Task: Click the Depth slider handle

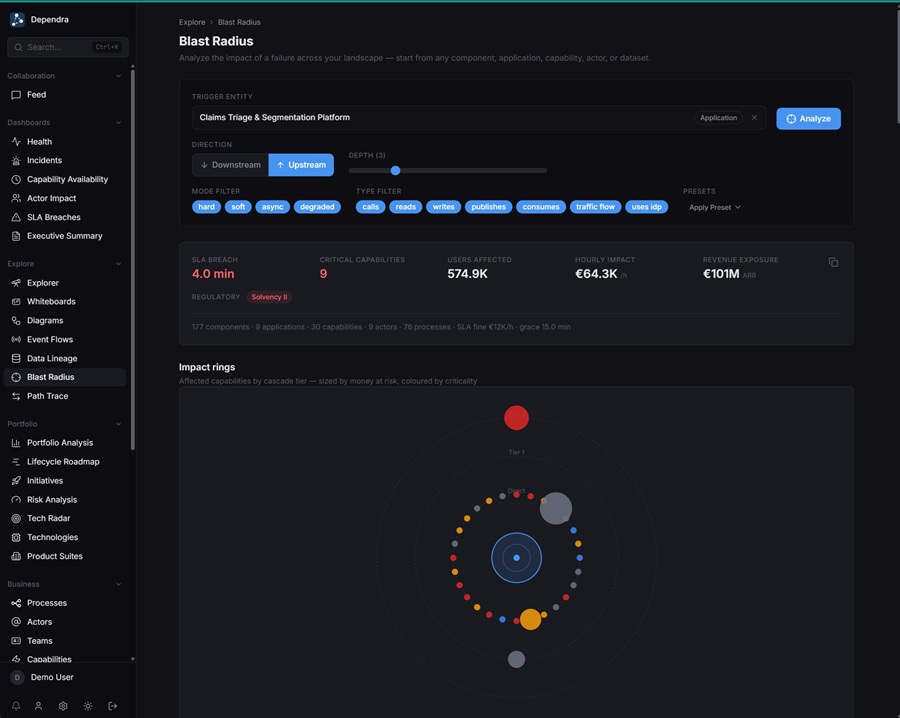Action: 395,170
